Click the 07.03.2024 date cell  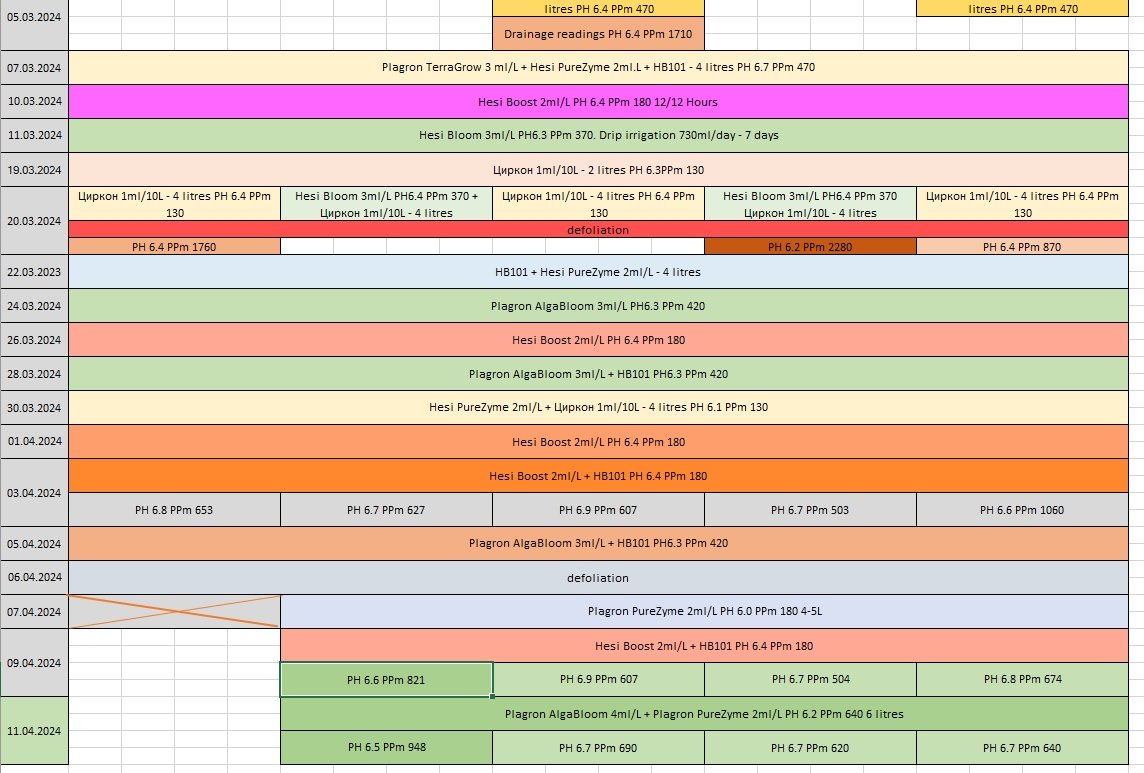click(x=34, y=68)
